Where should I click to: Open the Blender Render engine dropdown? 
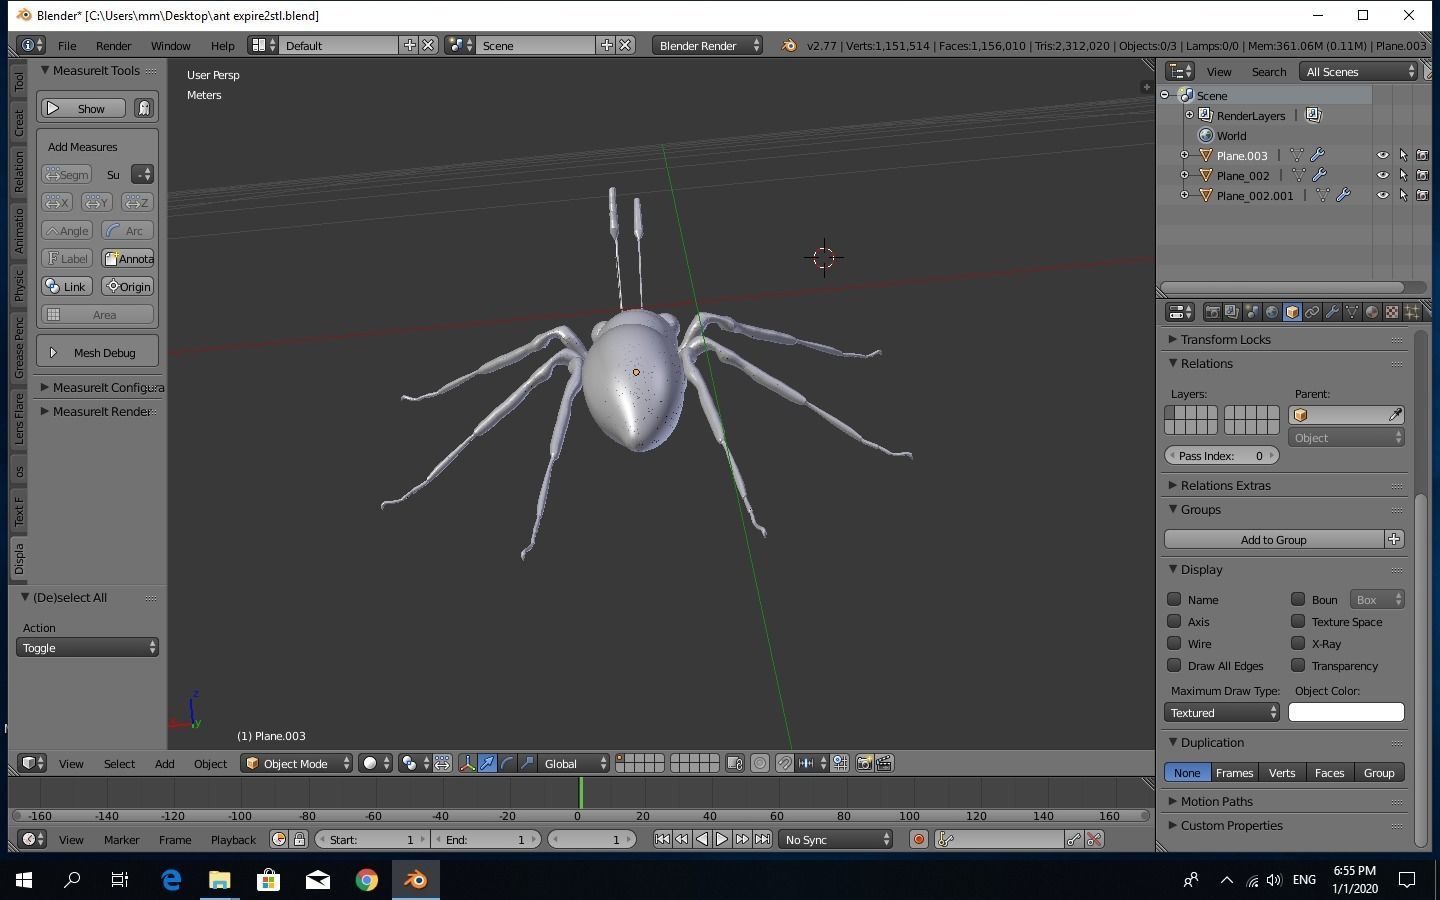click(707, 45)
